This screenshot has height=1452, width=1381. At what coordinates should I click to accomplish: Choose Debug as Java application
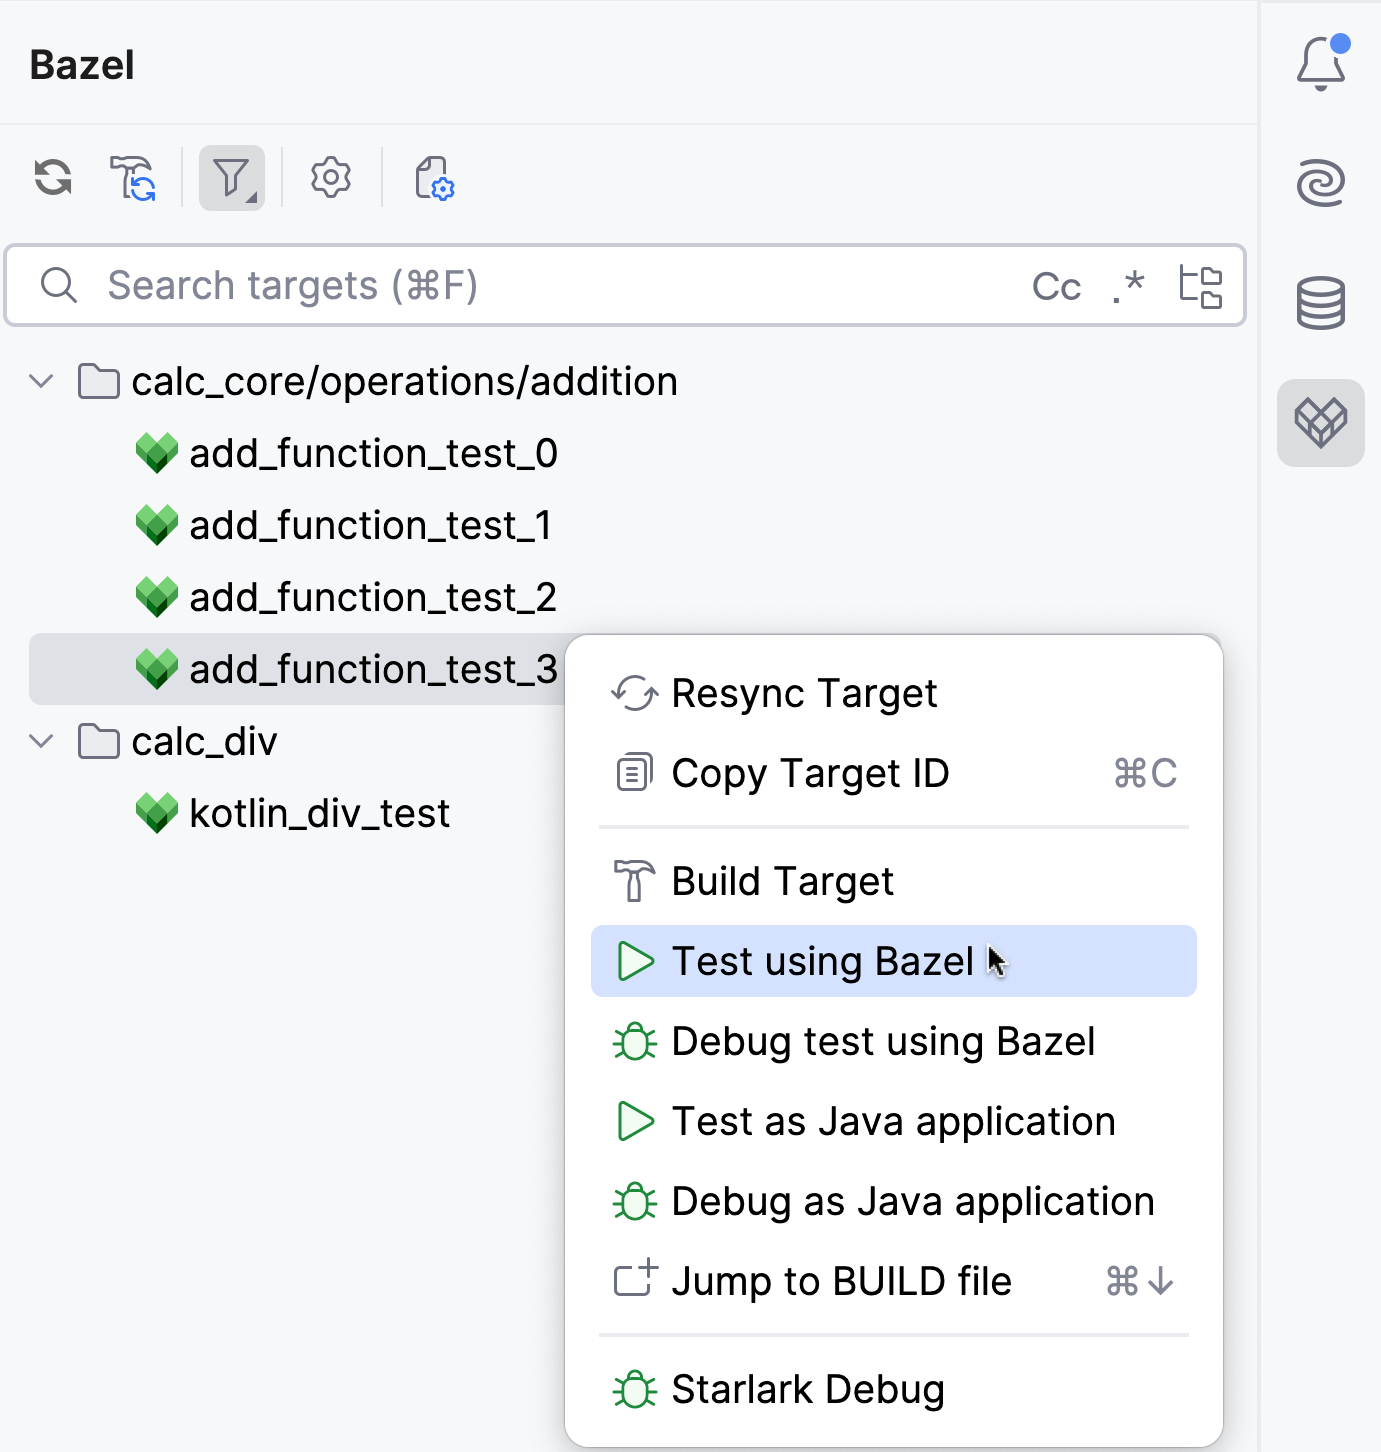coord(894,1201)
